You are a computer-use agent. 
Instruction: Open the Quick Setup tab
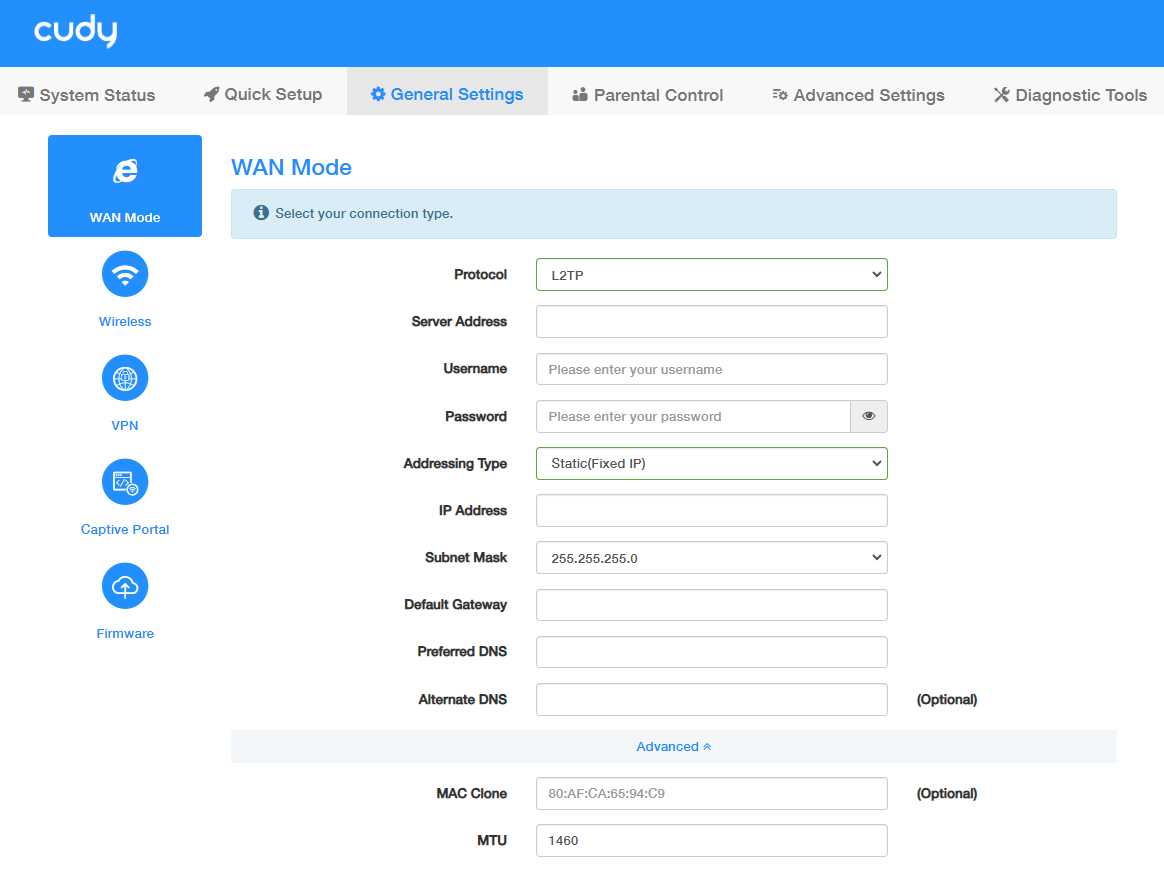263,94
